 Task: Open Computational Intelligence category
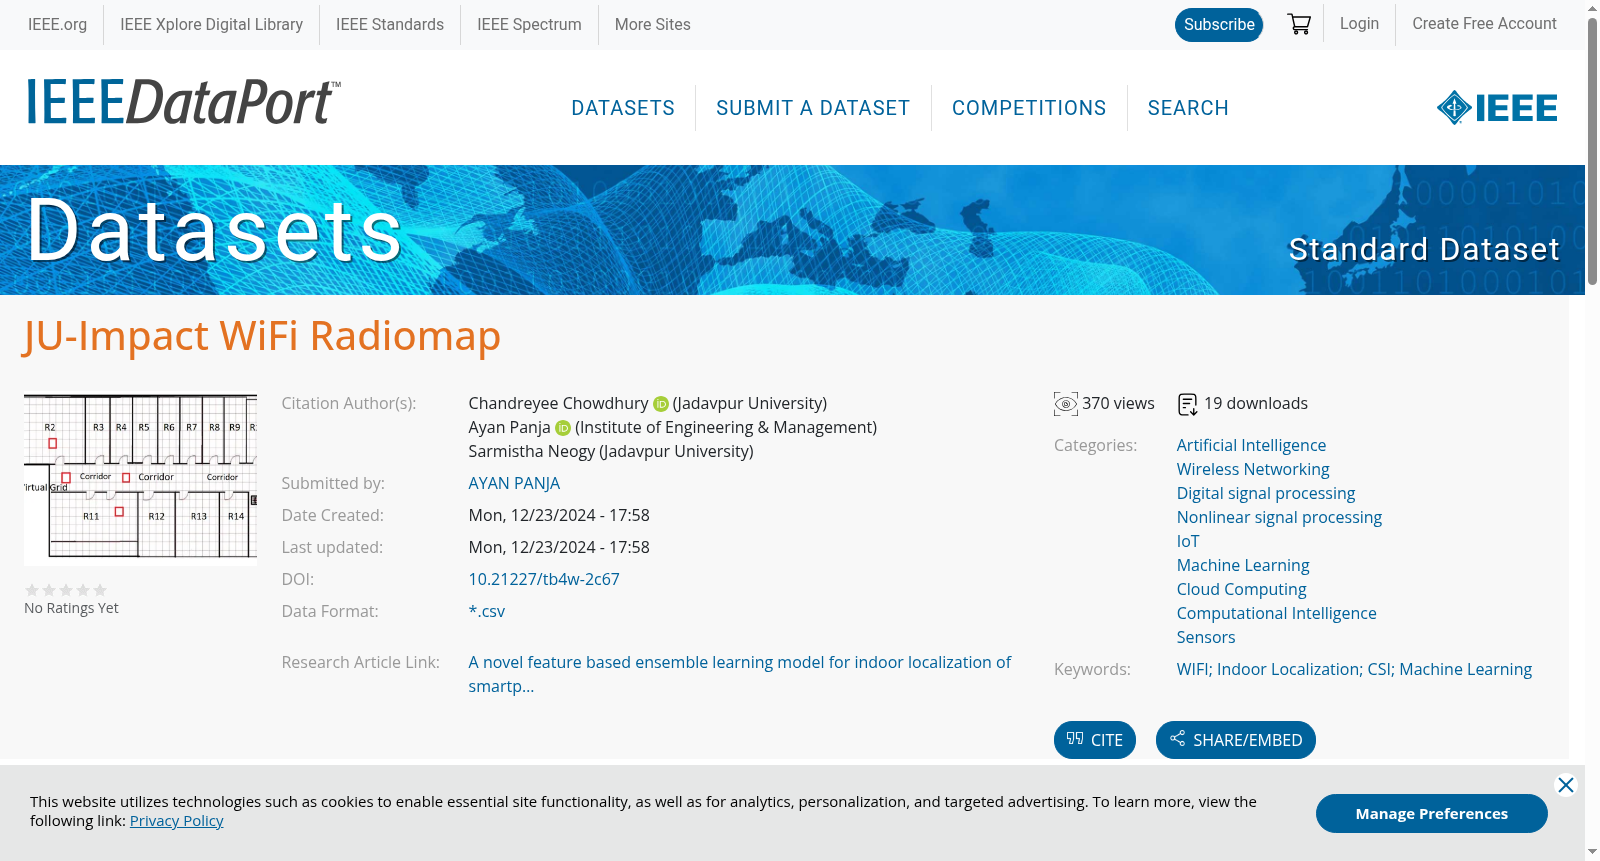pyautogui.click(x=1277, y=614)
